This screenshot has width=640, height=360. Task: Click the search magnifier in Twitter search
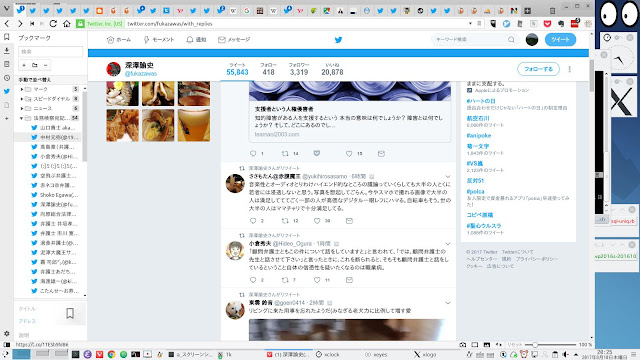[x=511, y=40]
